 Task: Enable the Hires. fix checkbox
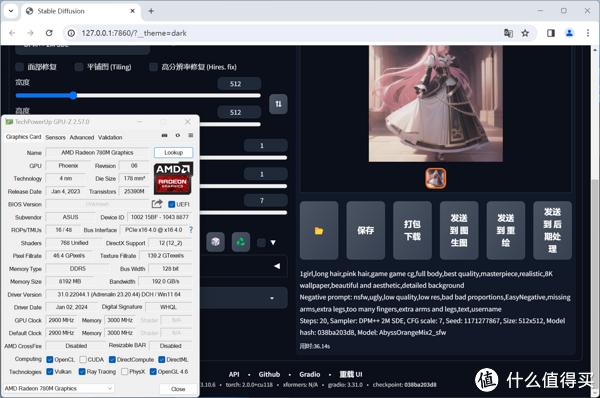pyautogui.click(x=153, y=67)
